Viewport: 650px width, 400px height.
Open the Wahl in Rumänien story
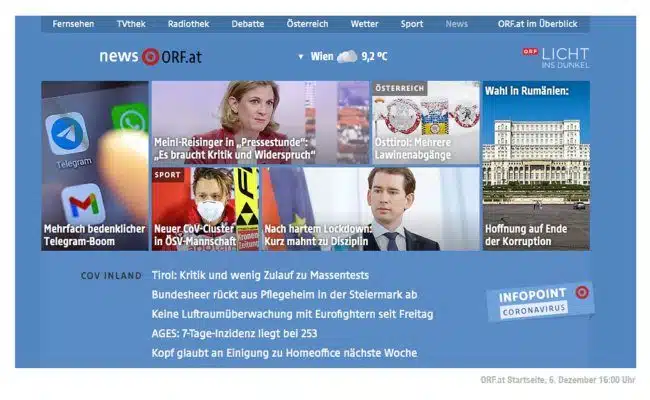click(536, 166)
